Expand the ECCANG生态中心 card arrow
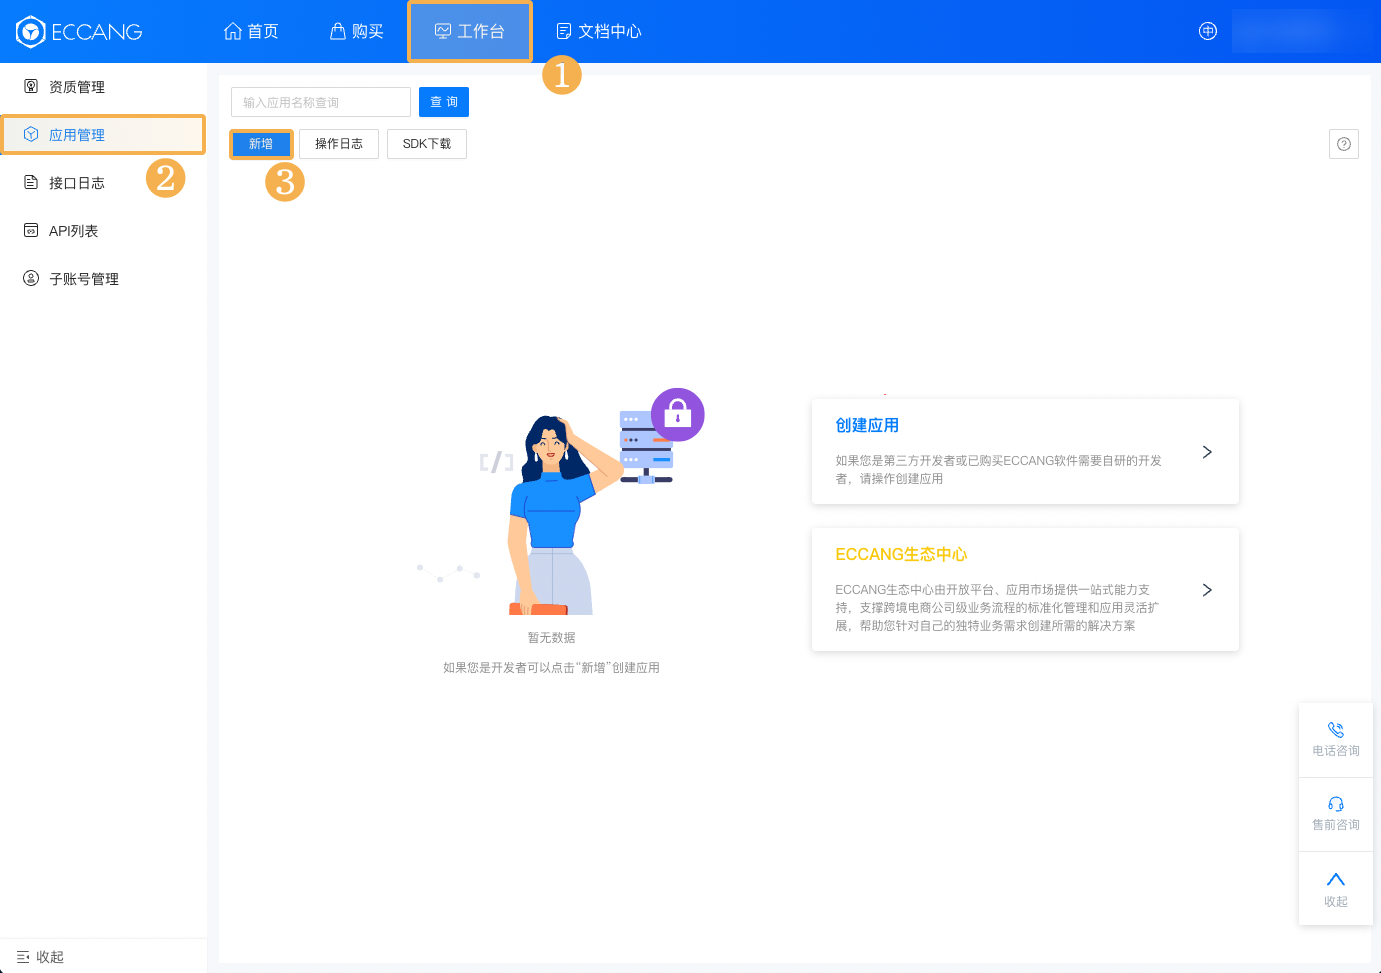Screen dimensions: 1381x973 coord(1207,590)
